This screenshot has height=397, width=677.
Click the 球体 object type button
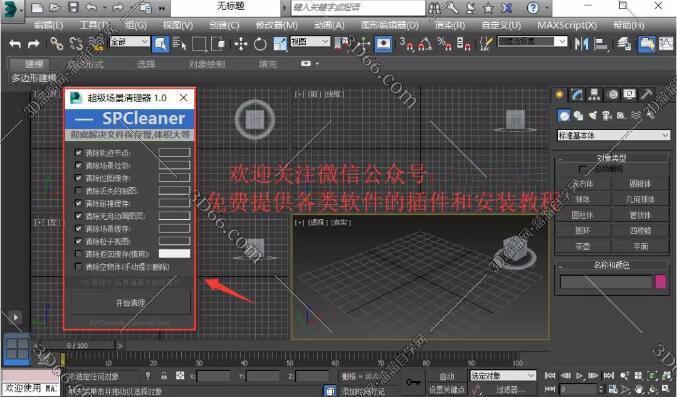pyautogui.click(x=582, y=200)
